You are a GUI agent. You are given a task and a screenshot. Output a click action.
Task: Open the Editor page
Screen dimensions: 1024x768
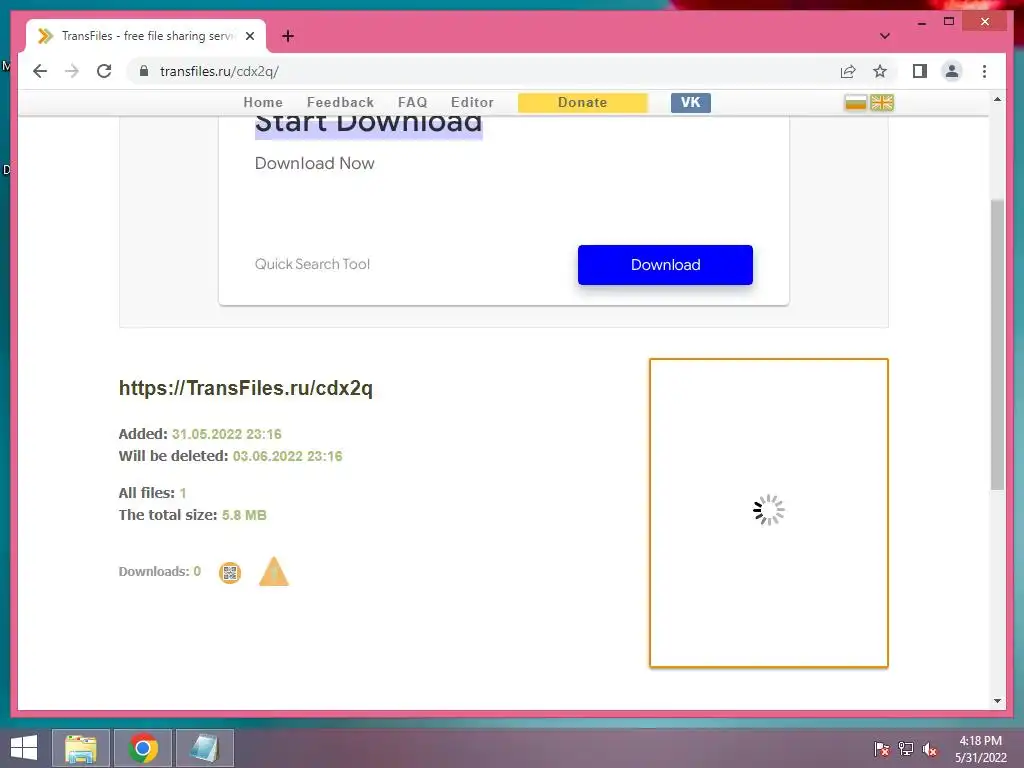point(472,103)
